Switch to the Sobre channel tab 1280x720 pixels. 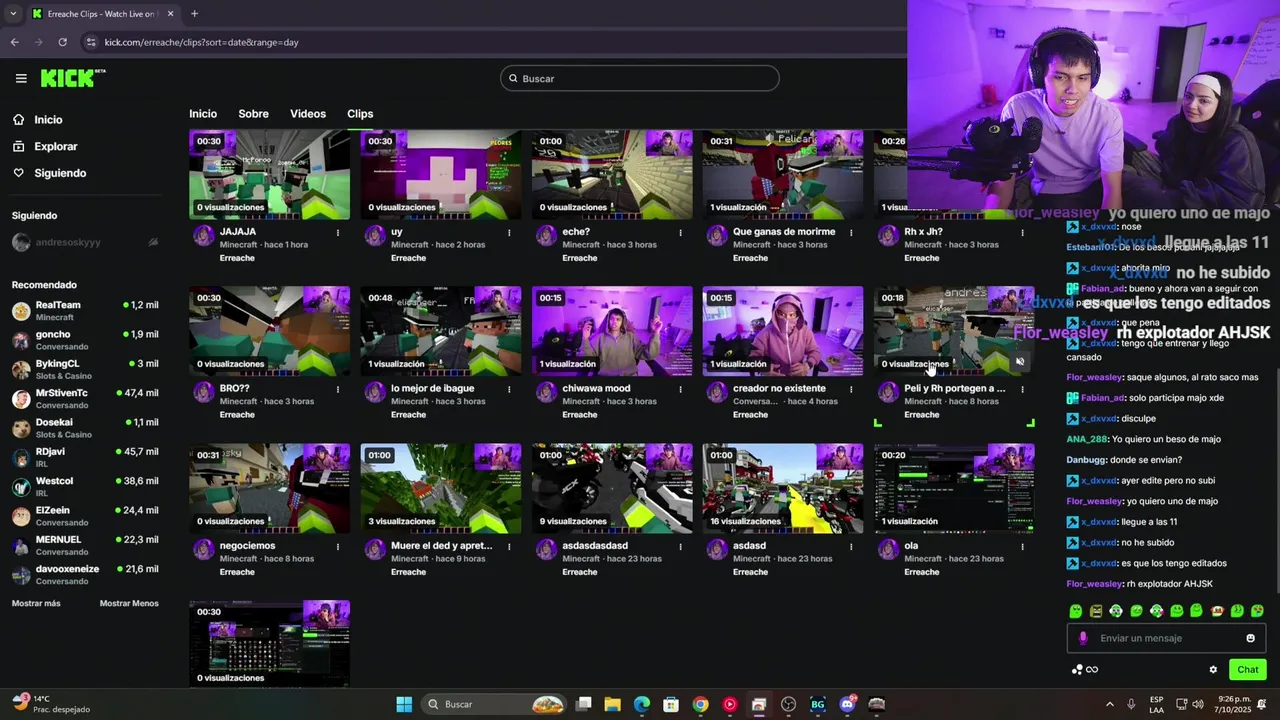click(x=253, y=114)
